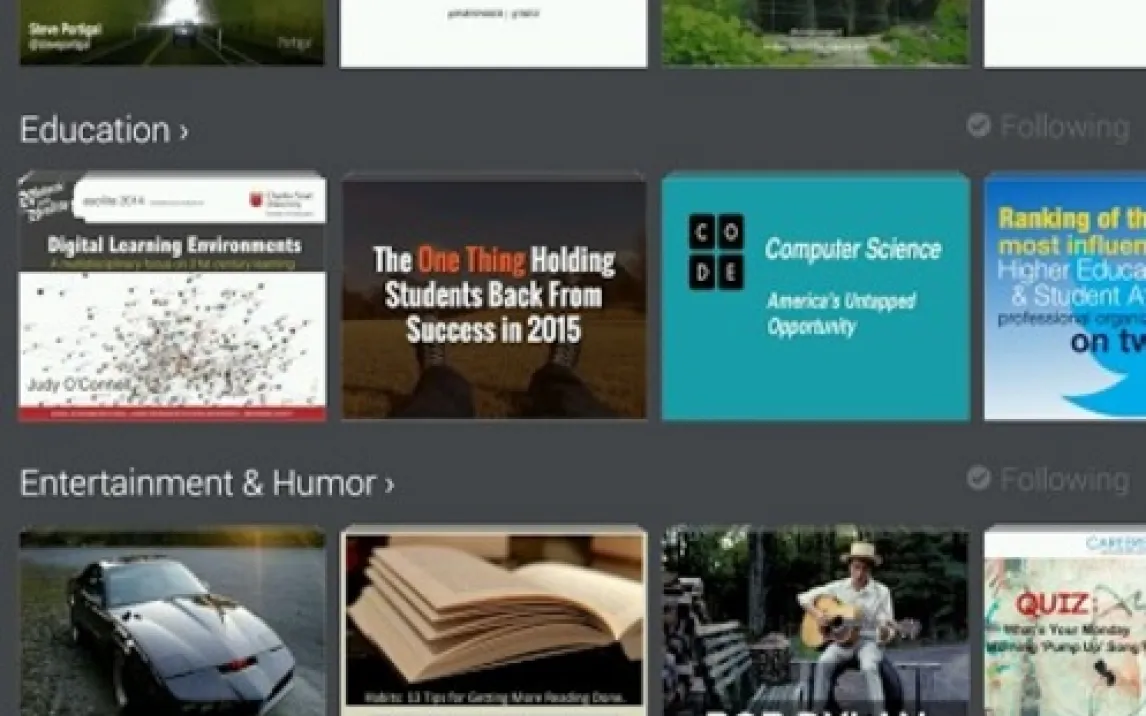Open Digital Learning Environments presentation
Viewport: 1146px width, 716px height.
172,297
